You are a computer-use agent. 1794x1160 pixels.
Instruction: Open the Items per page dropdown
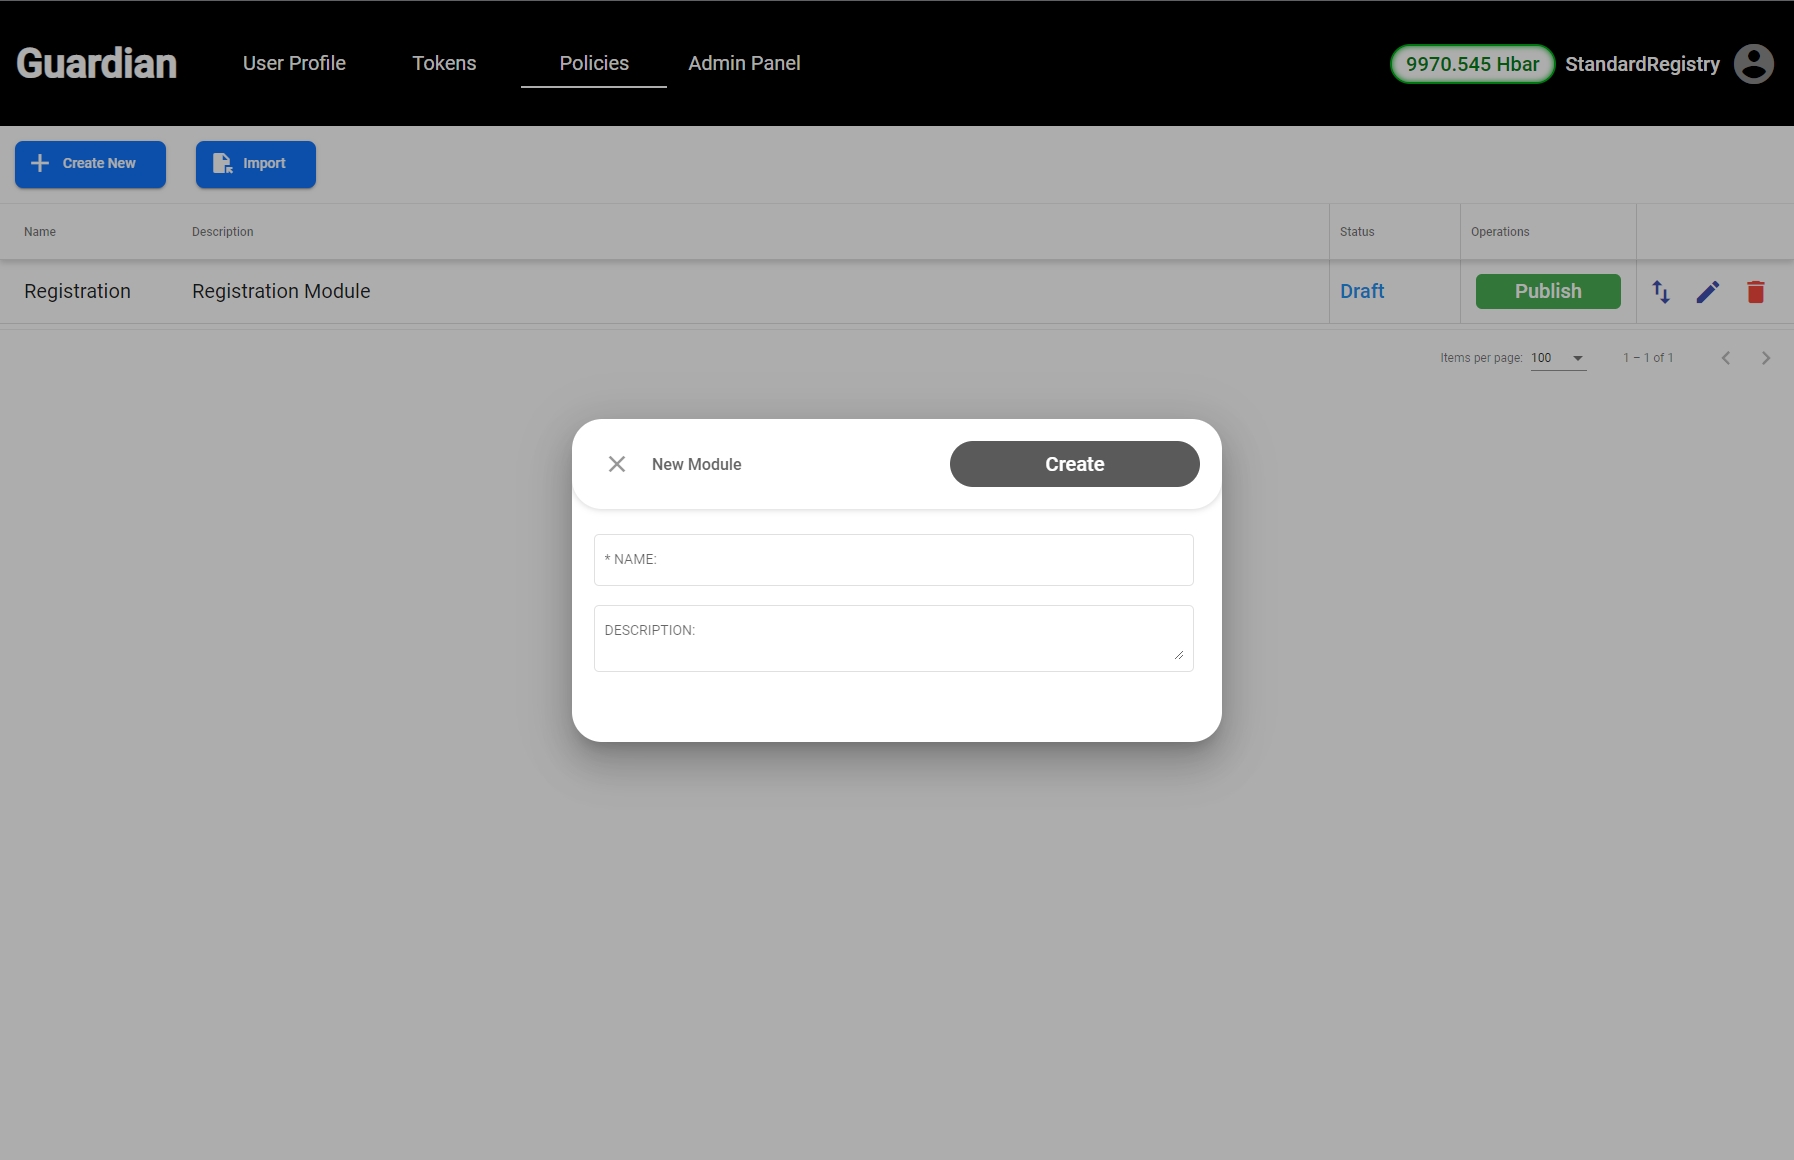(x=1558, y=358)
